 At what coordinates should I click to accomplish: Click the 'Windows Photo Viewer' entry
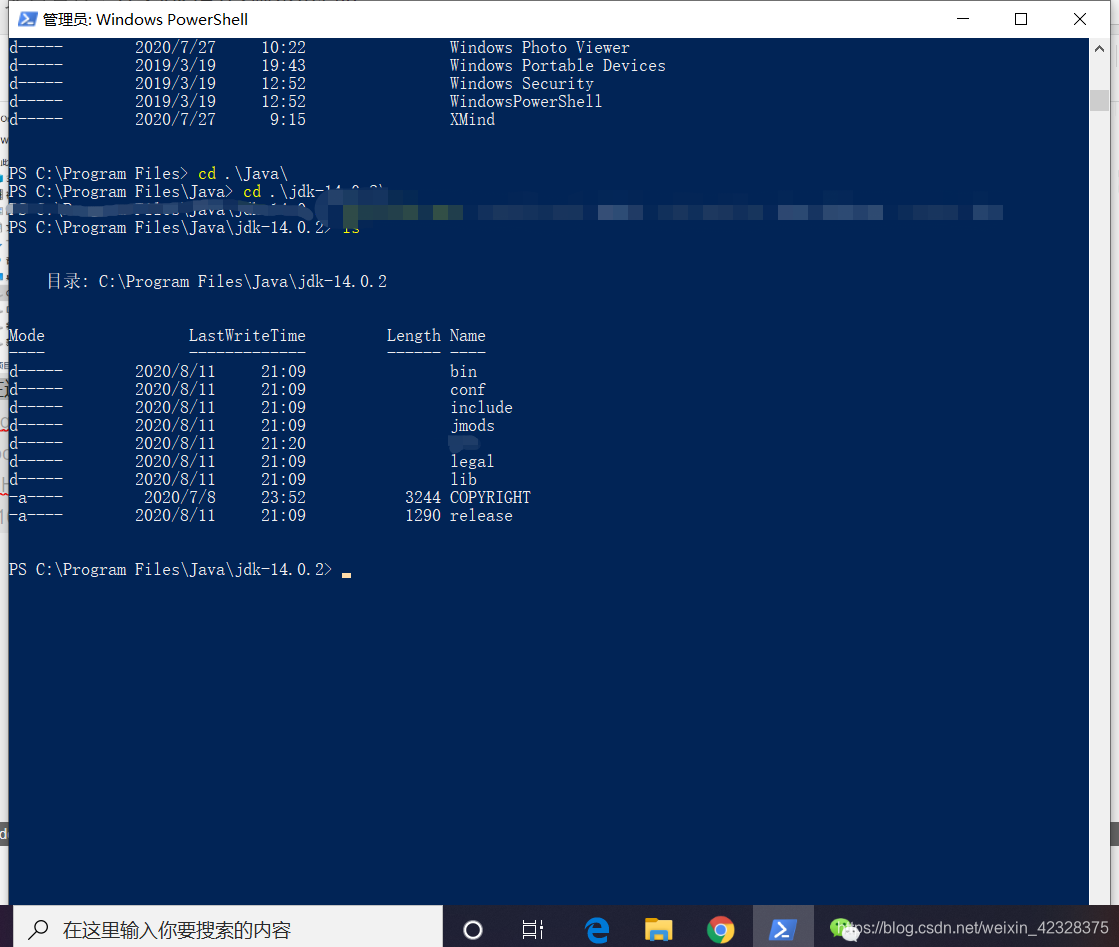tap(540, 48)
